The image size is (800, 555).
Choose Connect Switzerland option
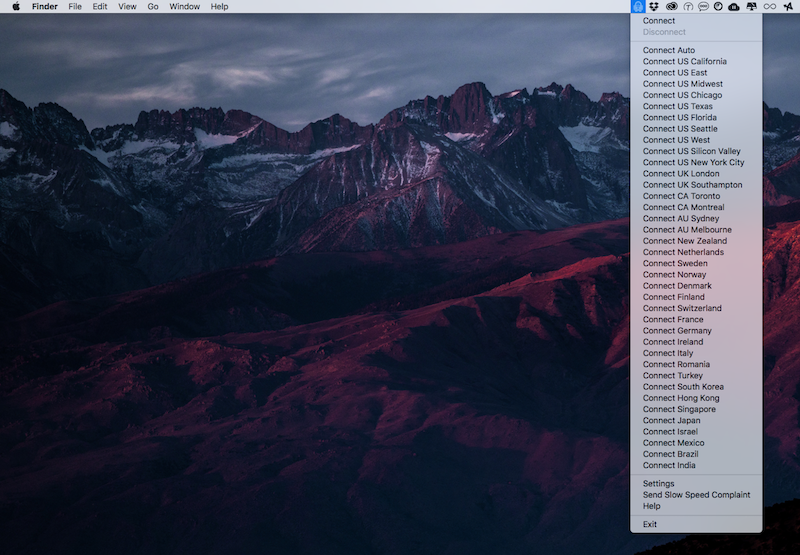click(682, 308)
